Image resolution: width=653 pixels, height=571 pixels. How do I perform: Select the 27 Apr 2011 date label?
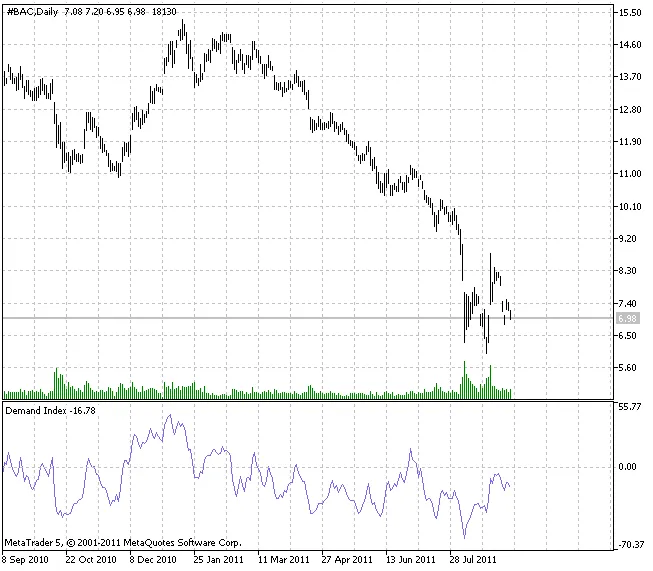(x=346, y=560)
